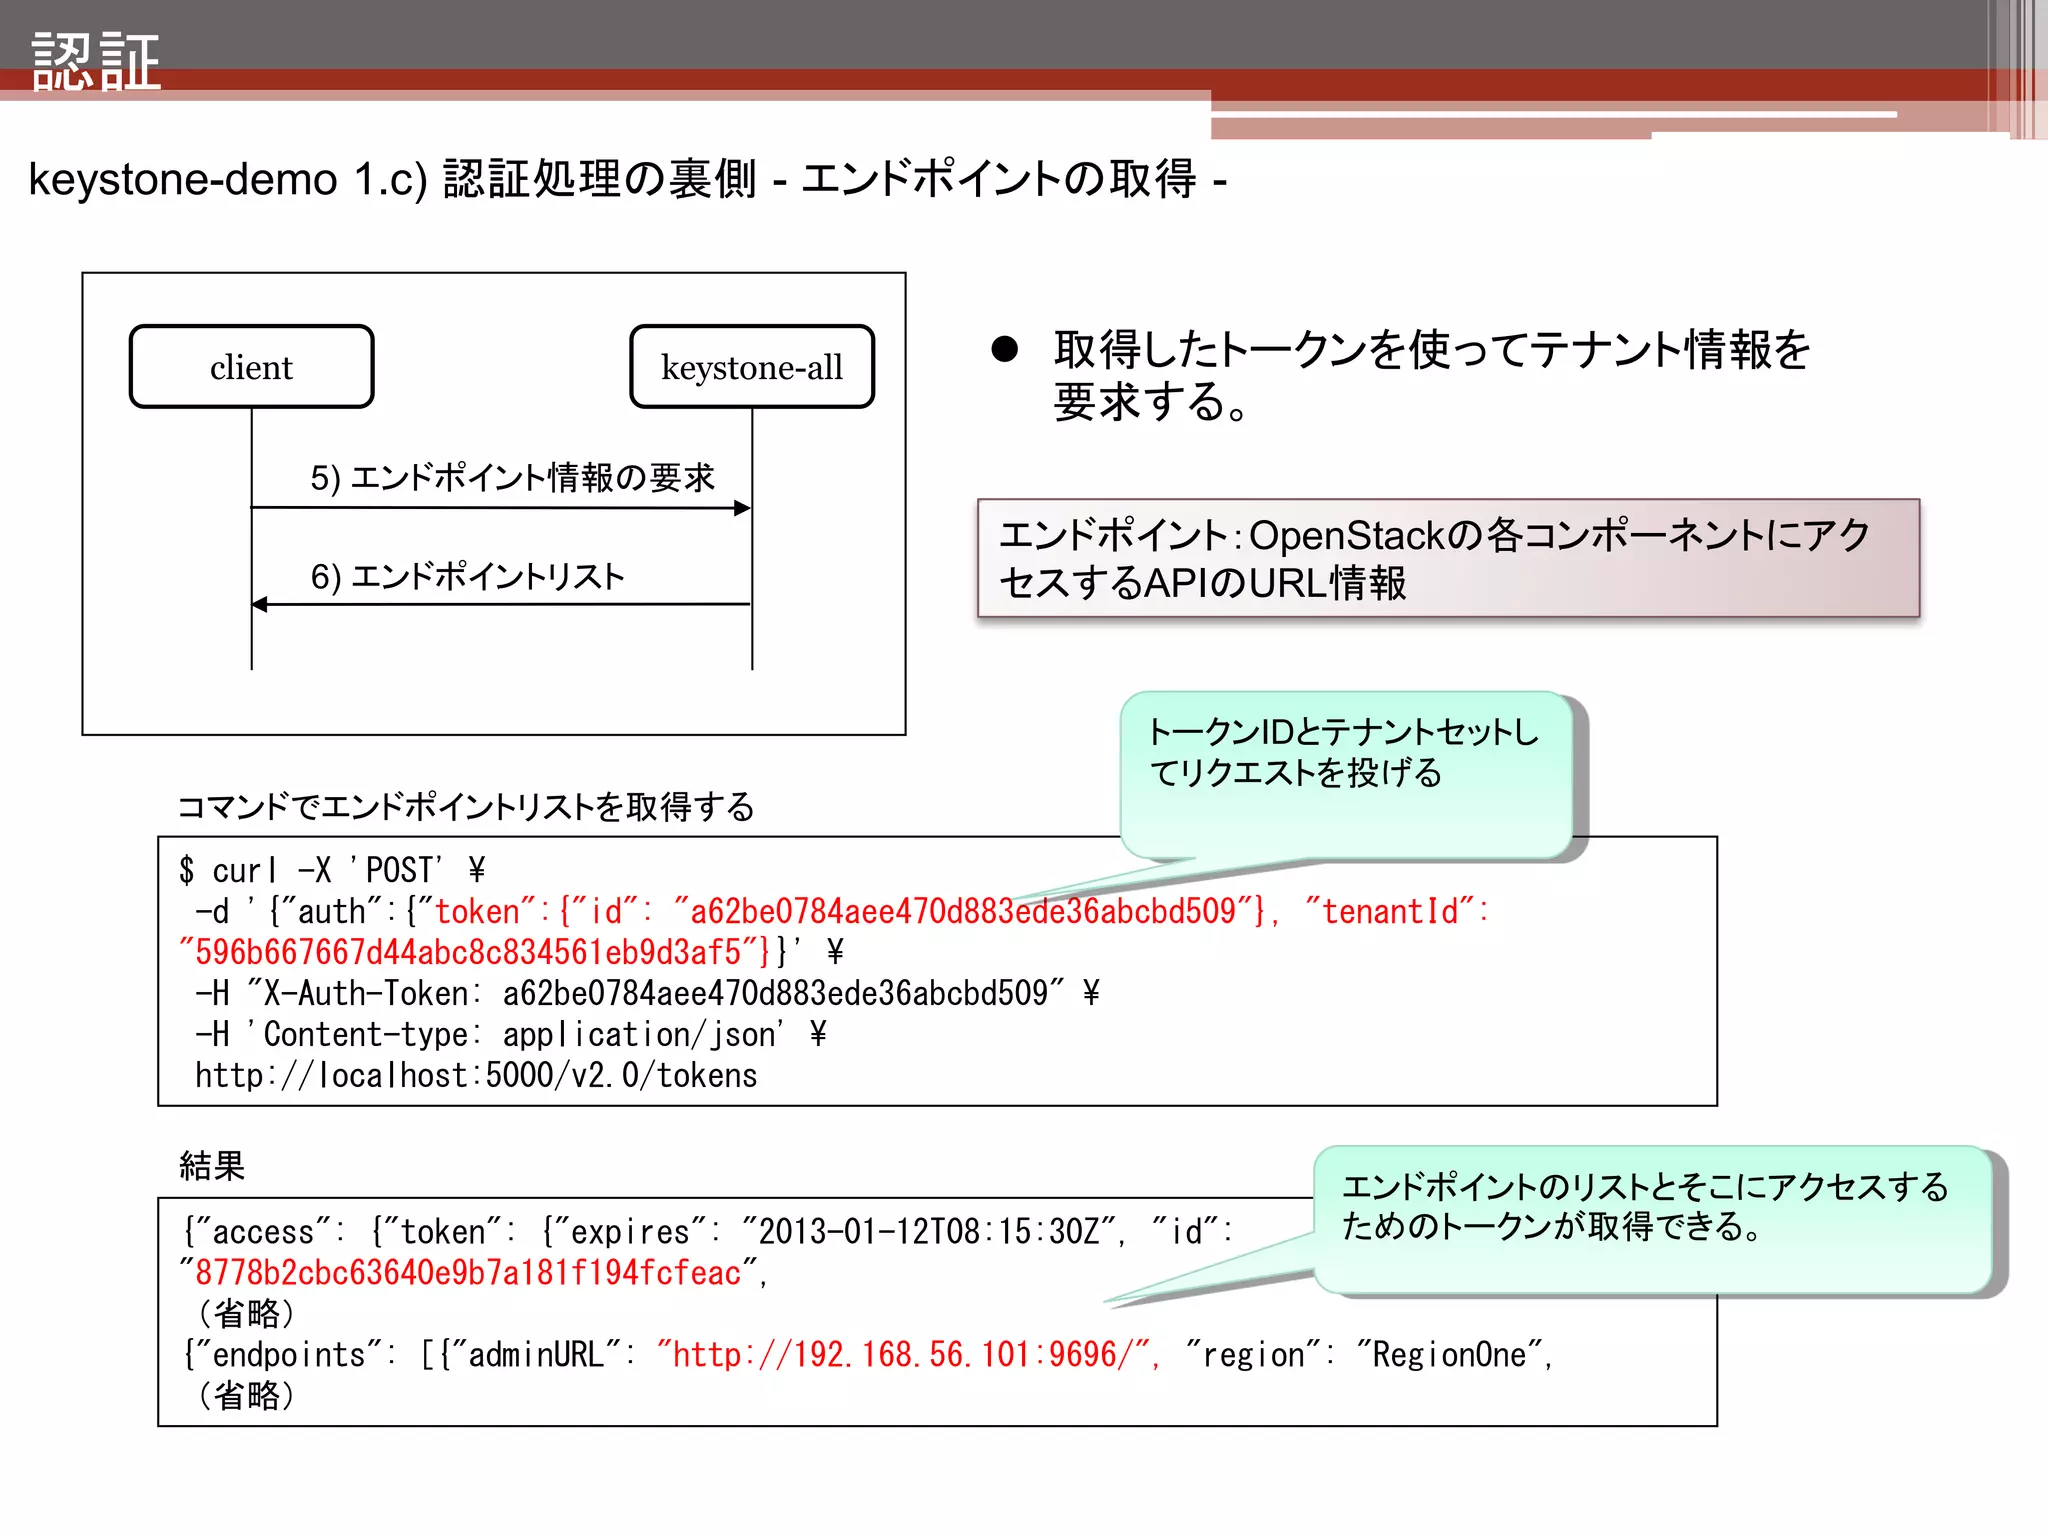
Task: Click the red result token '8778b2cbc63640e9b7a181f194fcfeac'
Action: point(468,1273)
